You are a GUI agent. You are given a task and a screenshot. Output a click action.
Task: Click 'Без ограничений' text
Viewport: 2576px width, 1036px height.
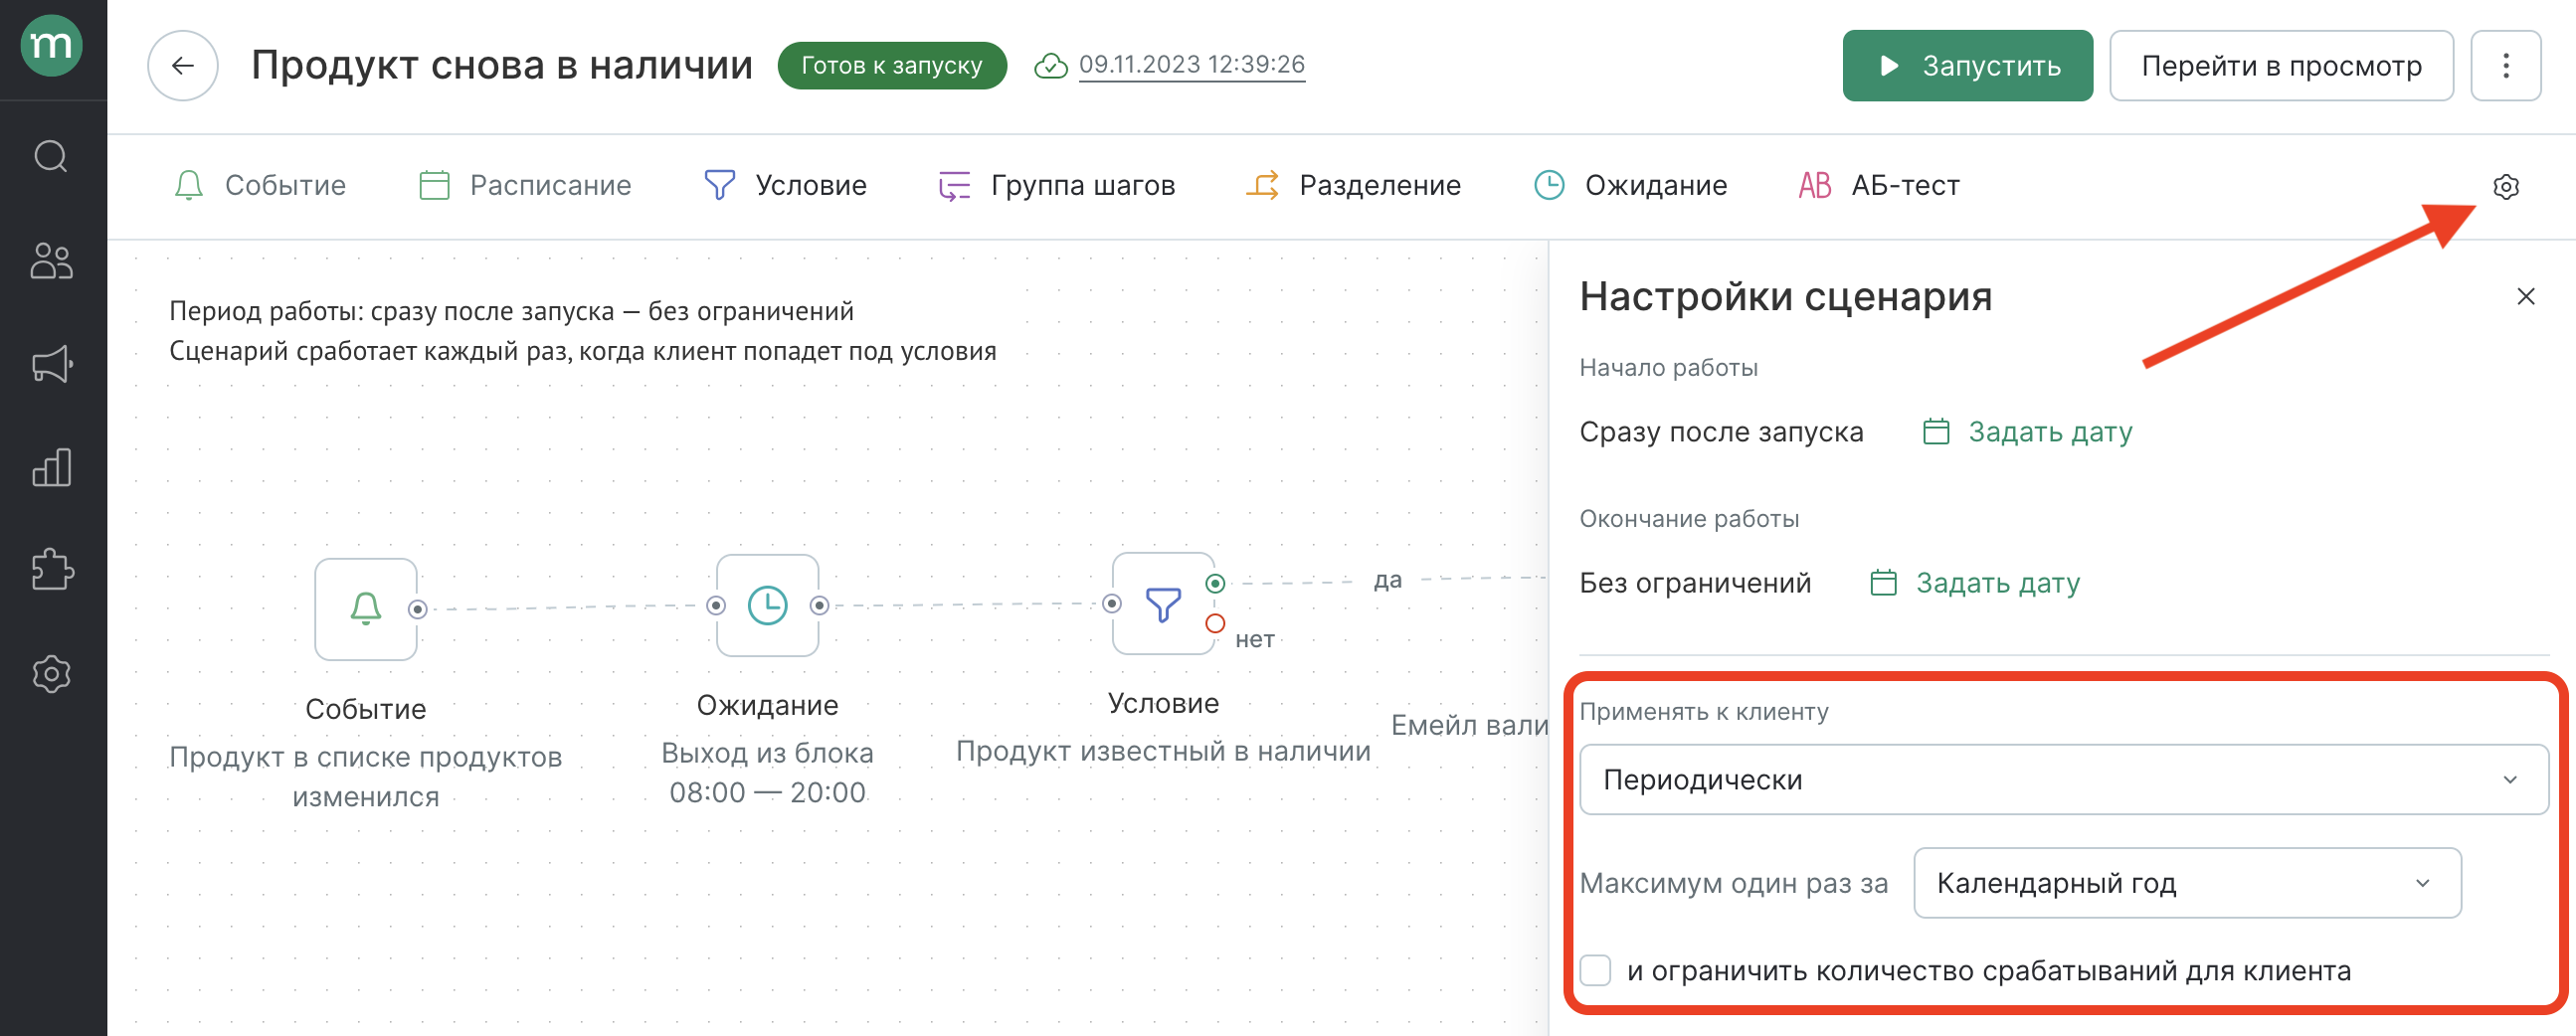coord(1695,583)
